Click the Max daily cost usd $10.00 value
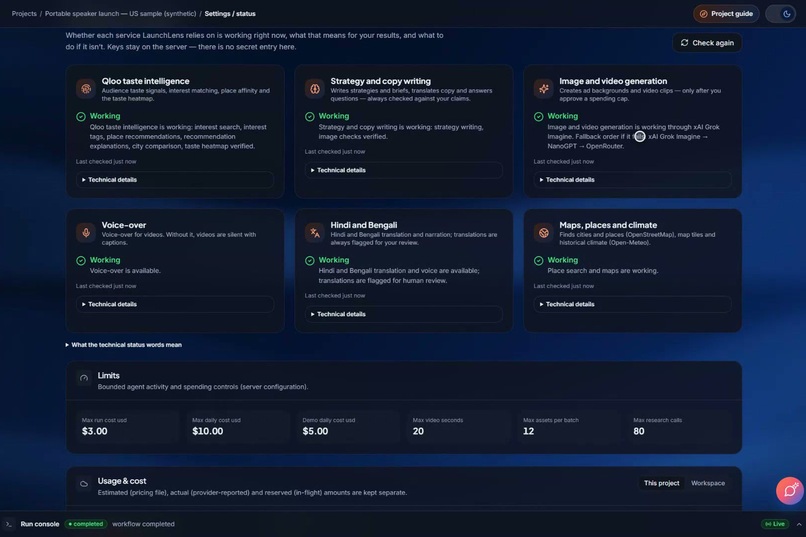 click(x=208, y=431)
